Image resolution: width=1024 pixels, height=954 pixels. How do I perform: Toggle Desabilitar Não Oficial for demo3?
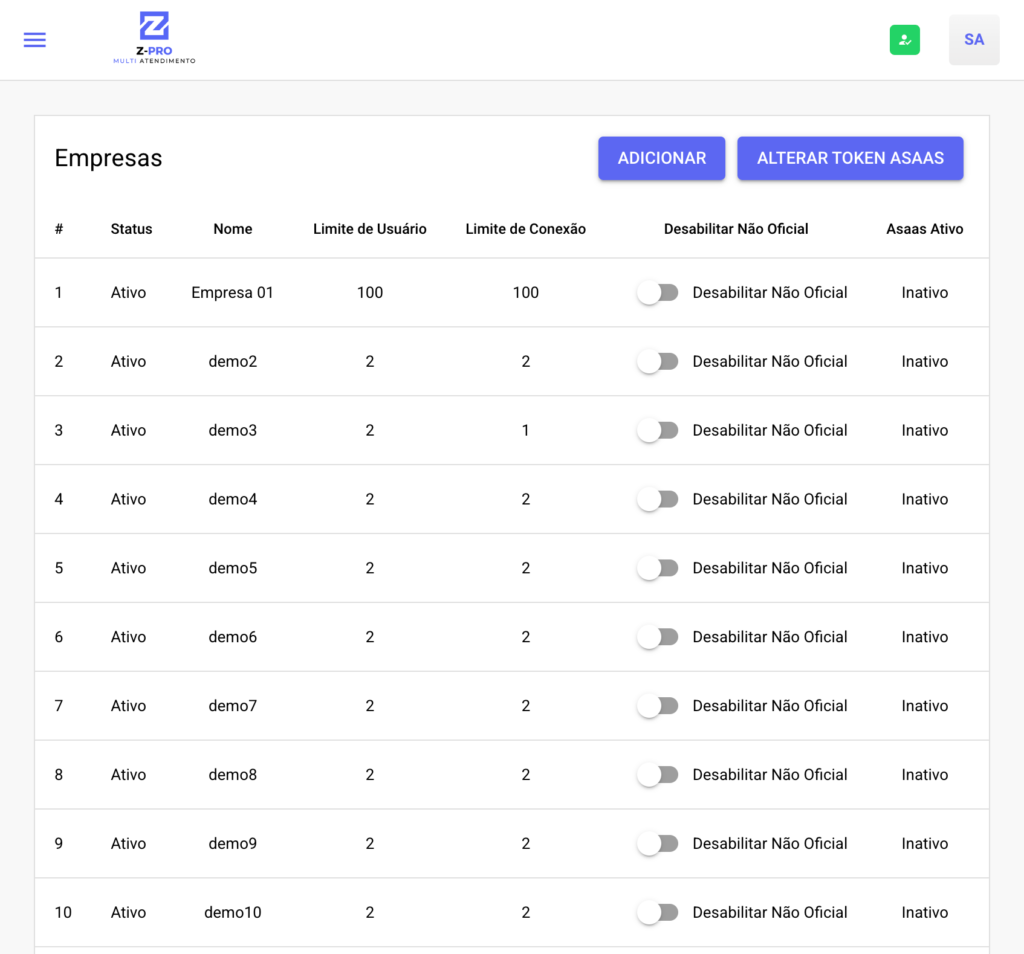pos(658,431)
